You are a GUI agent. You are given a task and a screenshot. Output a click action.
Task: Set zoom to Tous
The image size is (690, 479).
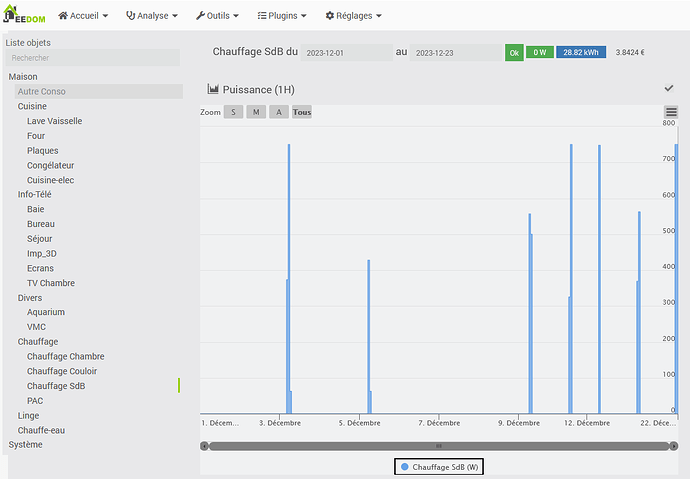tap(302, 112)
